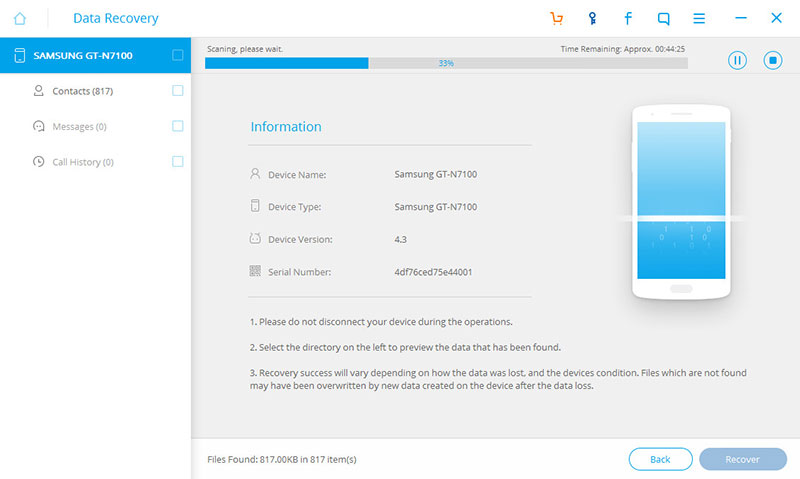Viewport: 800px width, 479px height.
Task: Click the recovery success disclaimer note
Action: click(x=498, y=380)
